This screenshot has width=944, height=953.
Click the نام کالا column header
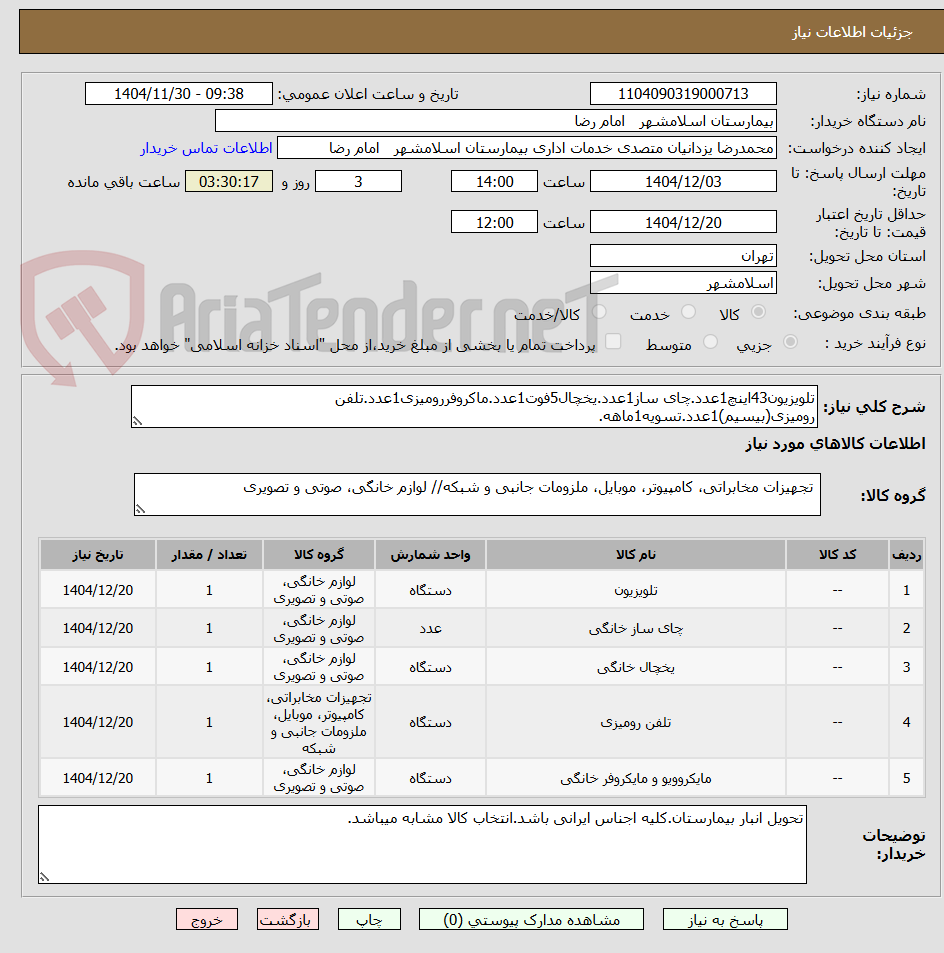pos(636,554)
